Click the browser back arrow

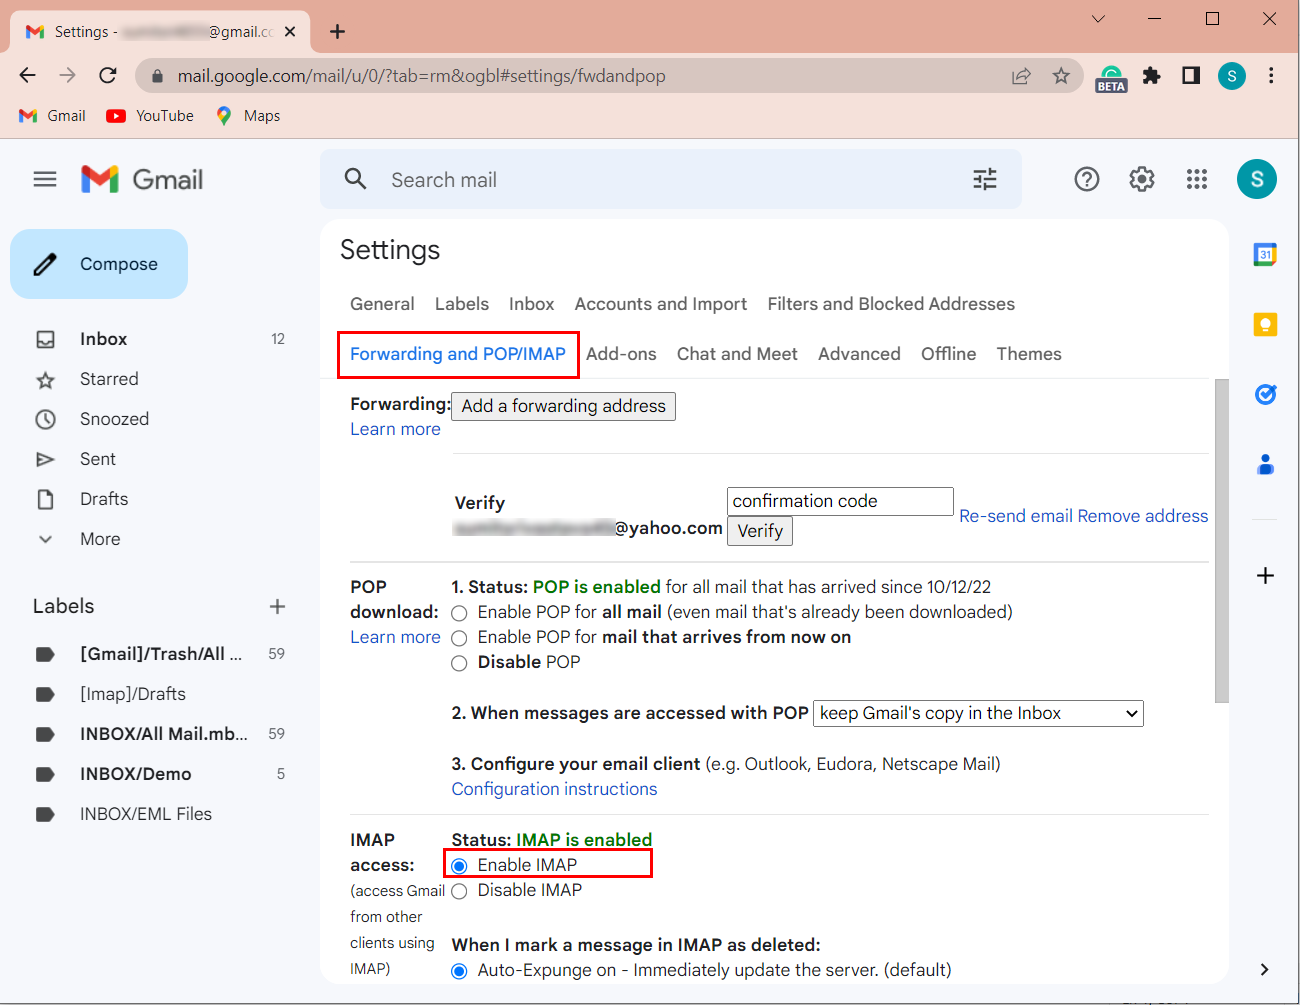[x=27, y=75]
